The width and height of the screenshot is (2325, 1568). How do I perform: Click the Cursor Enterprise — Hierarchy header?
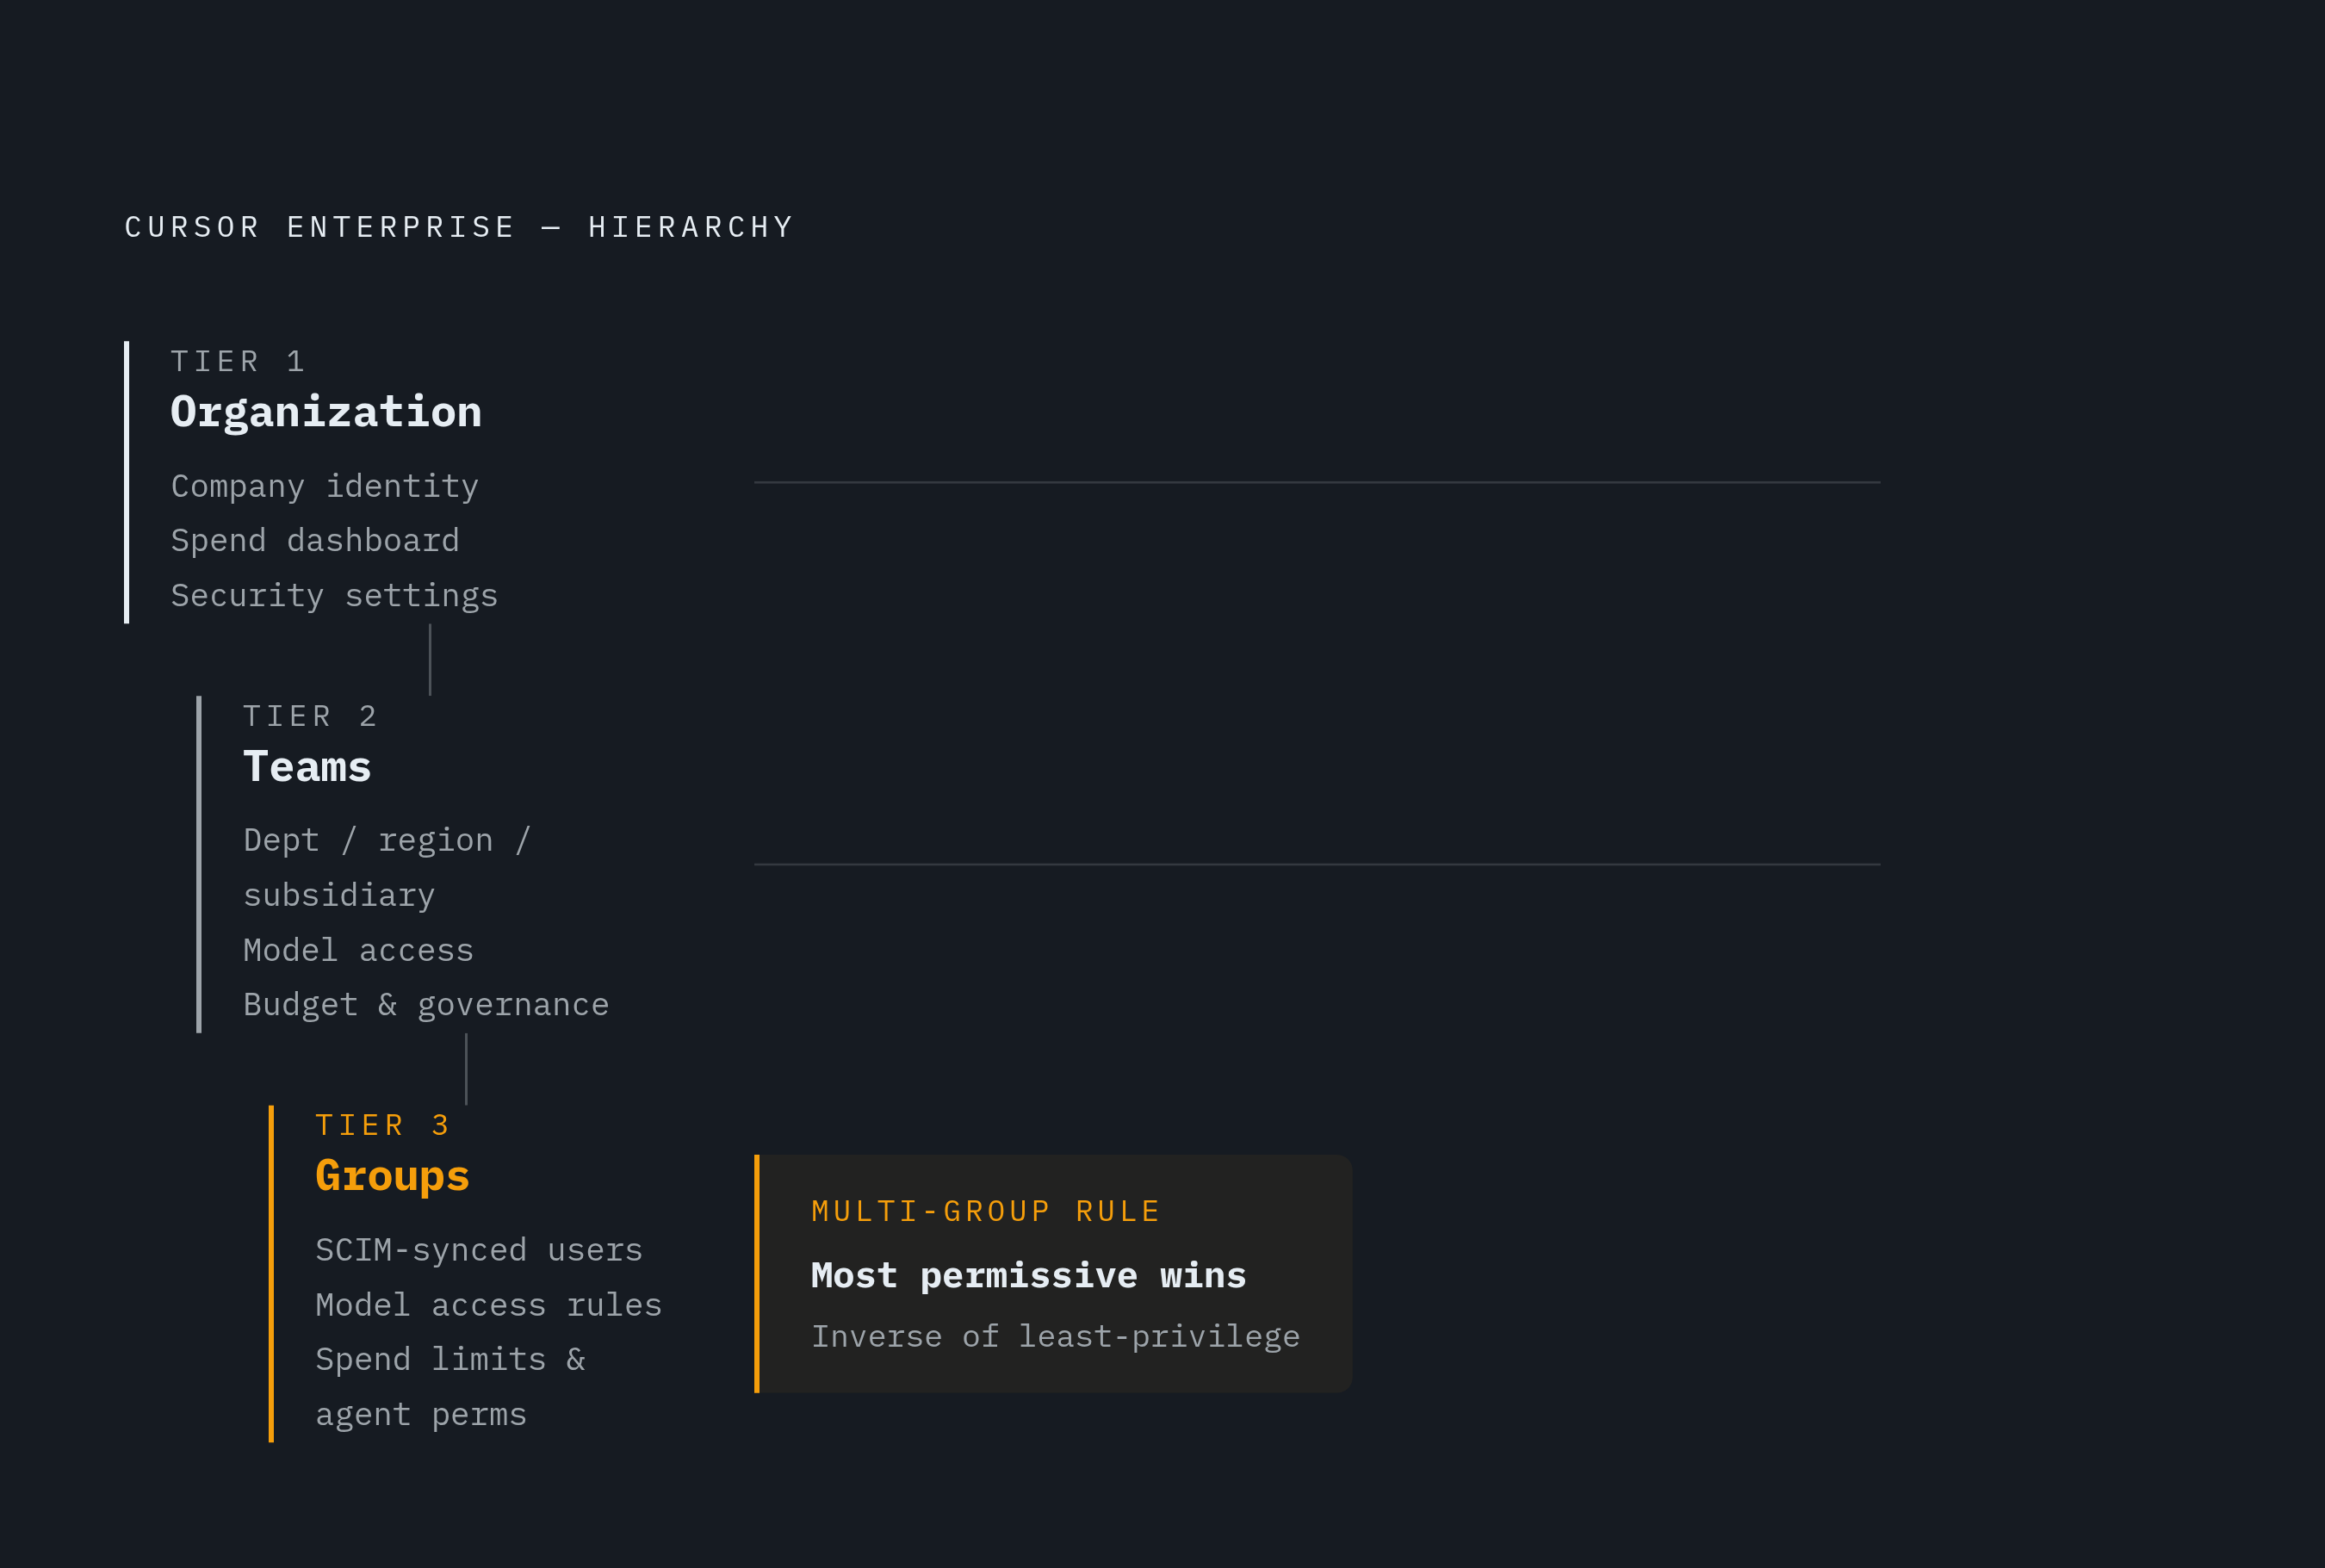(459, 228)
